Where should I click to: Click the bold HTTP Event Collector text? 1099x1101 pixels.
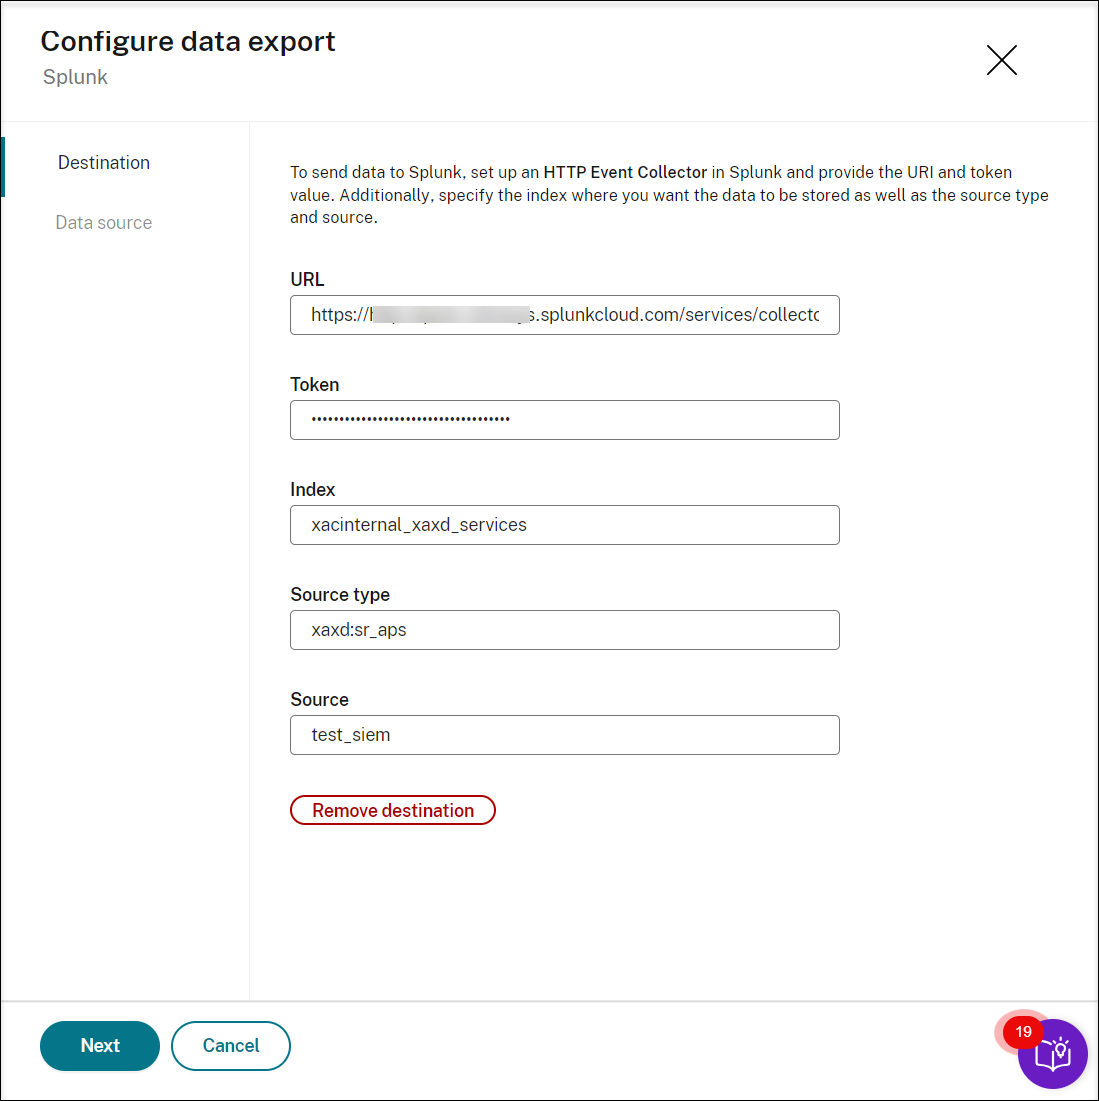coord(625,172)
